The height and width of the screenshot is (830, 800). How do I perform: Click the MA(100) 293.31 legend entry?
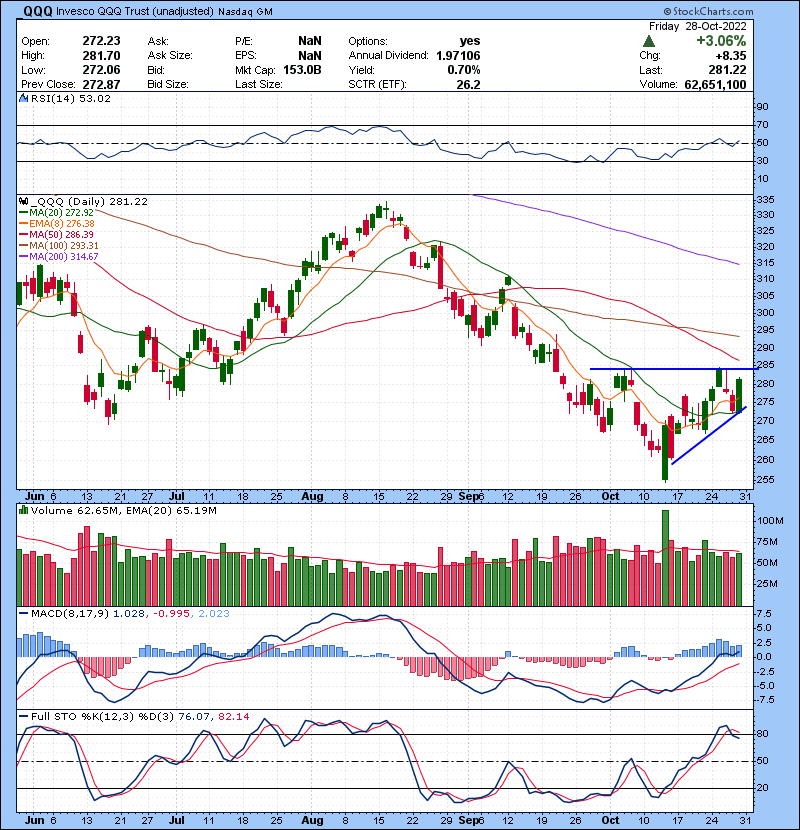tap(59, 246)
